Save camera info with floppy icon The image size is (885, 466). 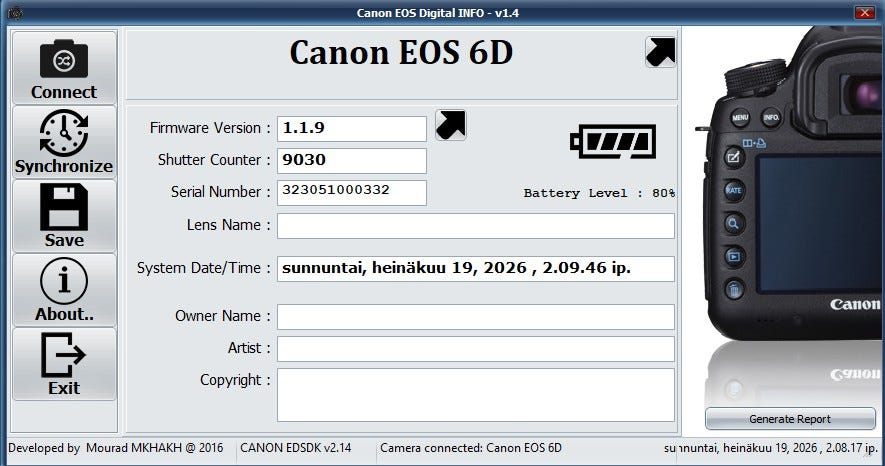tap(64, 216)
